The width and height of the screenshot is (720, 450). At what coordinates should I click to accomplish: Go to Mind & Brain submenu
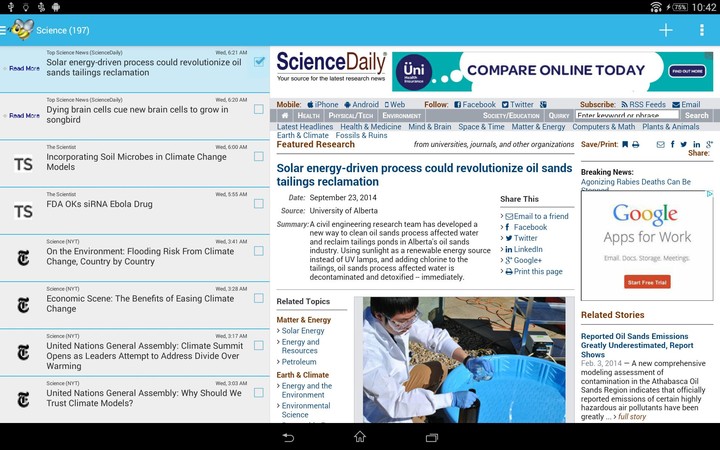coord(430,127)
